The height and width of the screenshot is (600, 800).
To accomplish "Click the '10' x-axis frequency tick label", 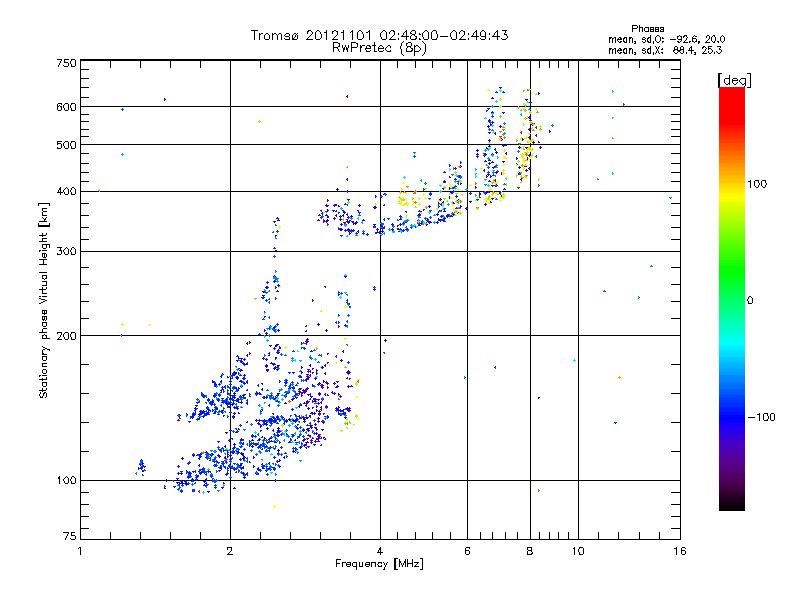I will point(578,551).
